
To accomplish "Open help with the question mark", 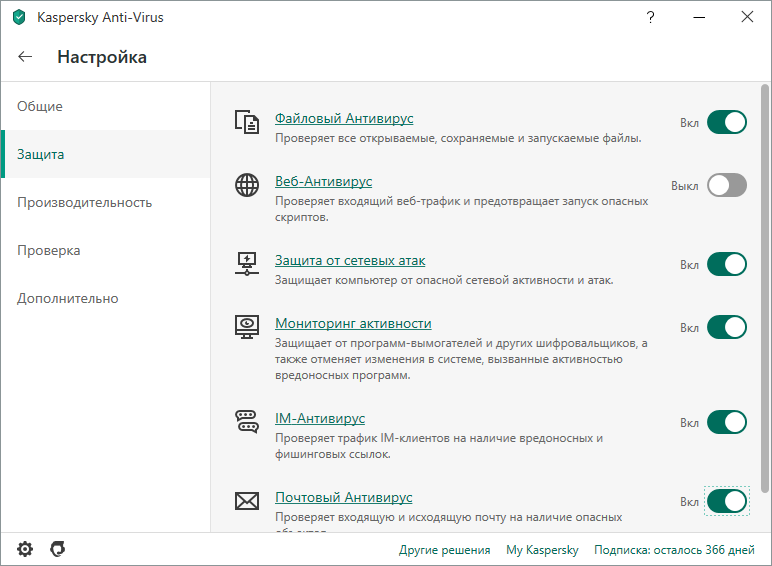I will point(651,17).
